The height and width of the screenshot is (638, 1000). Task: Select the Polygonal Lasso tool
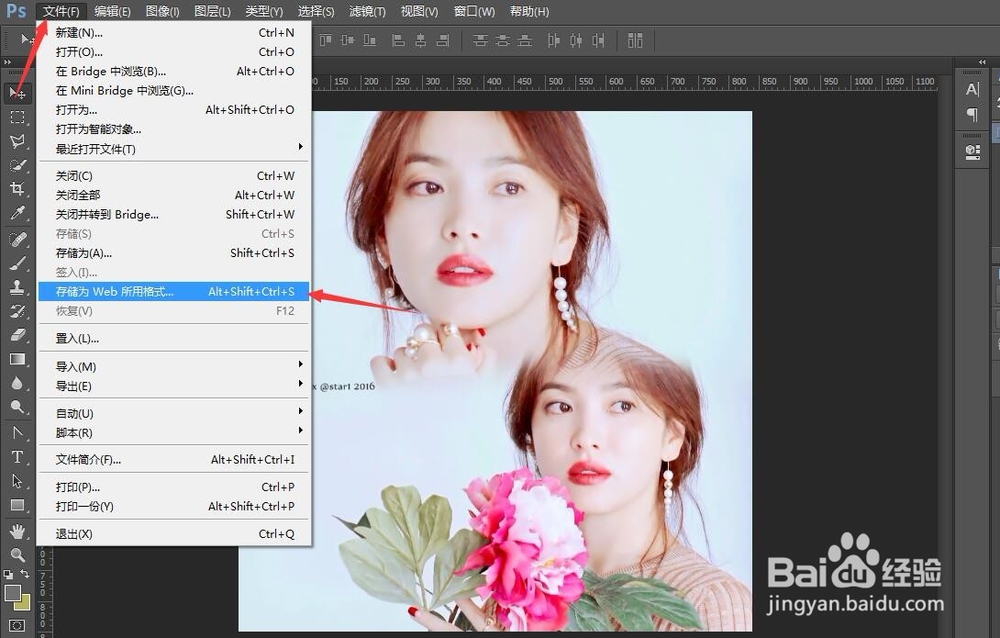17,141
